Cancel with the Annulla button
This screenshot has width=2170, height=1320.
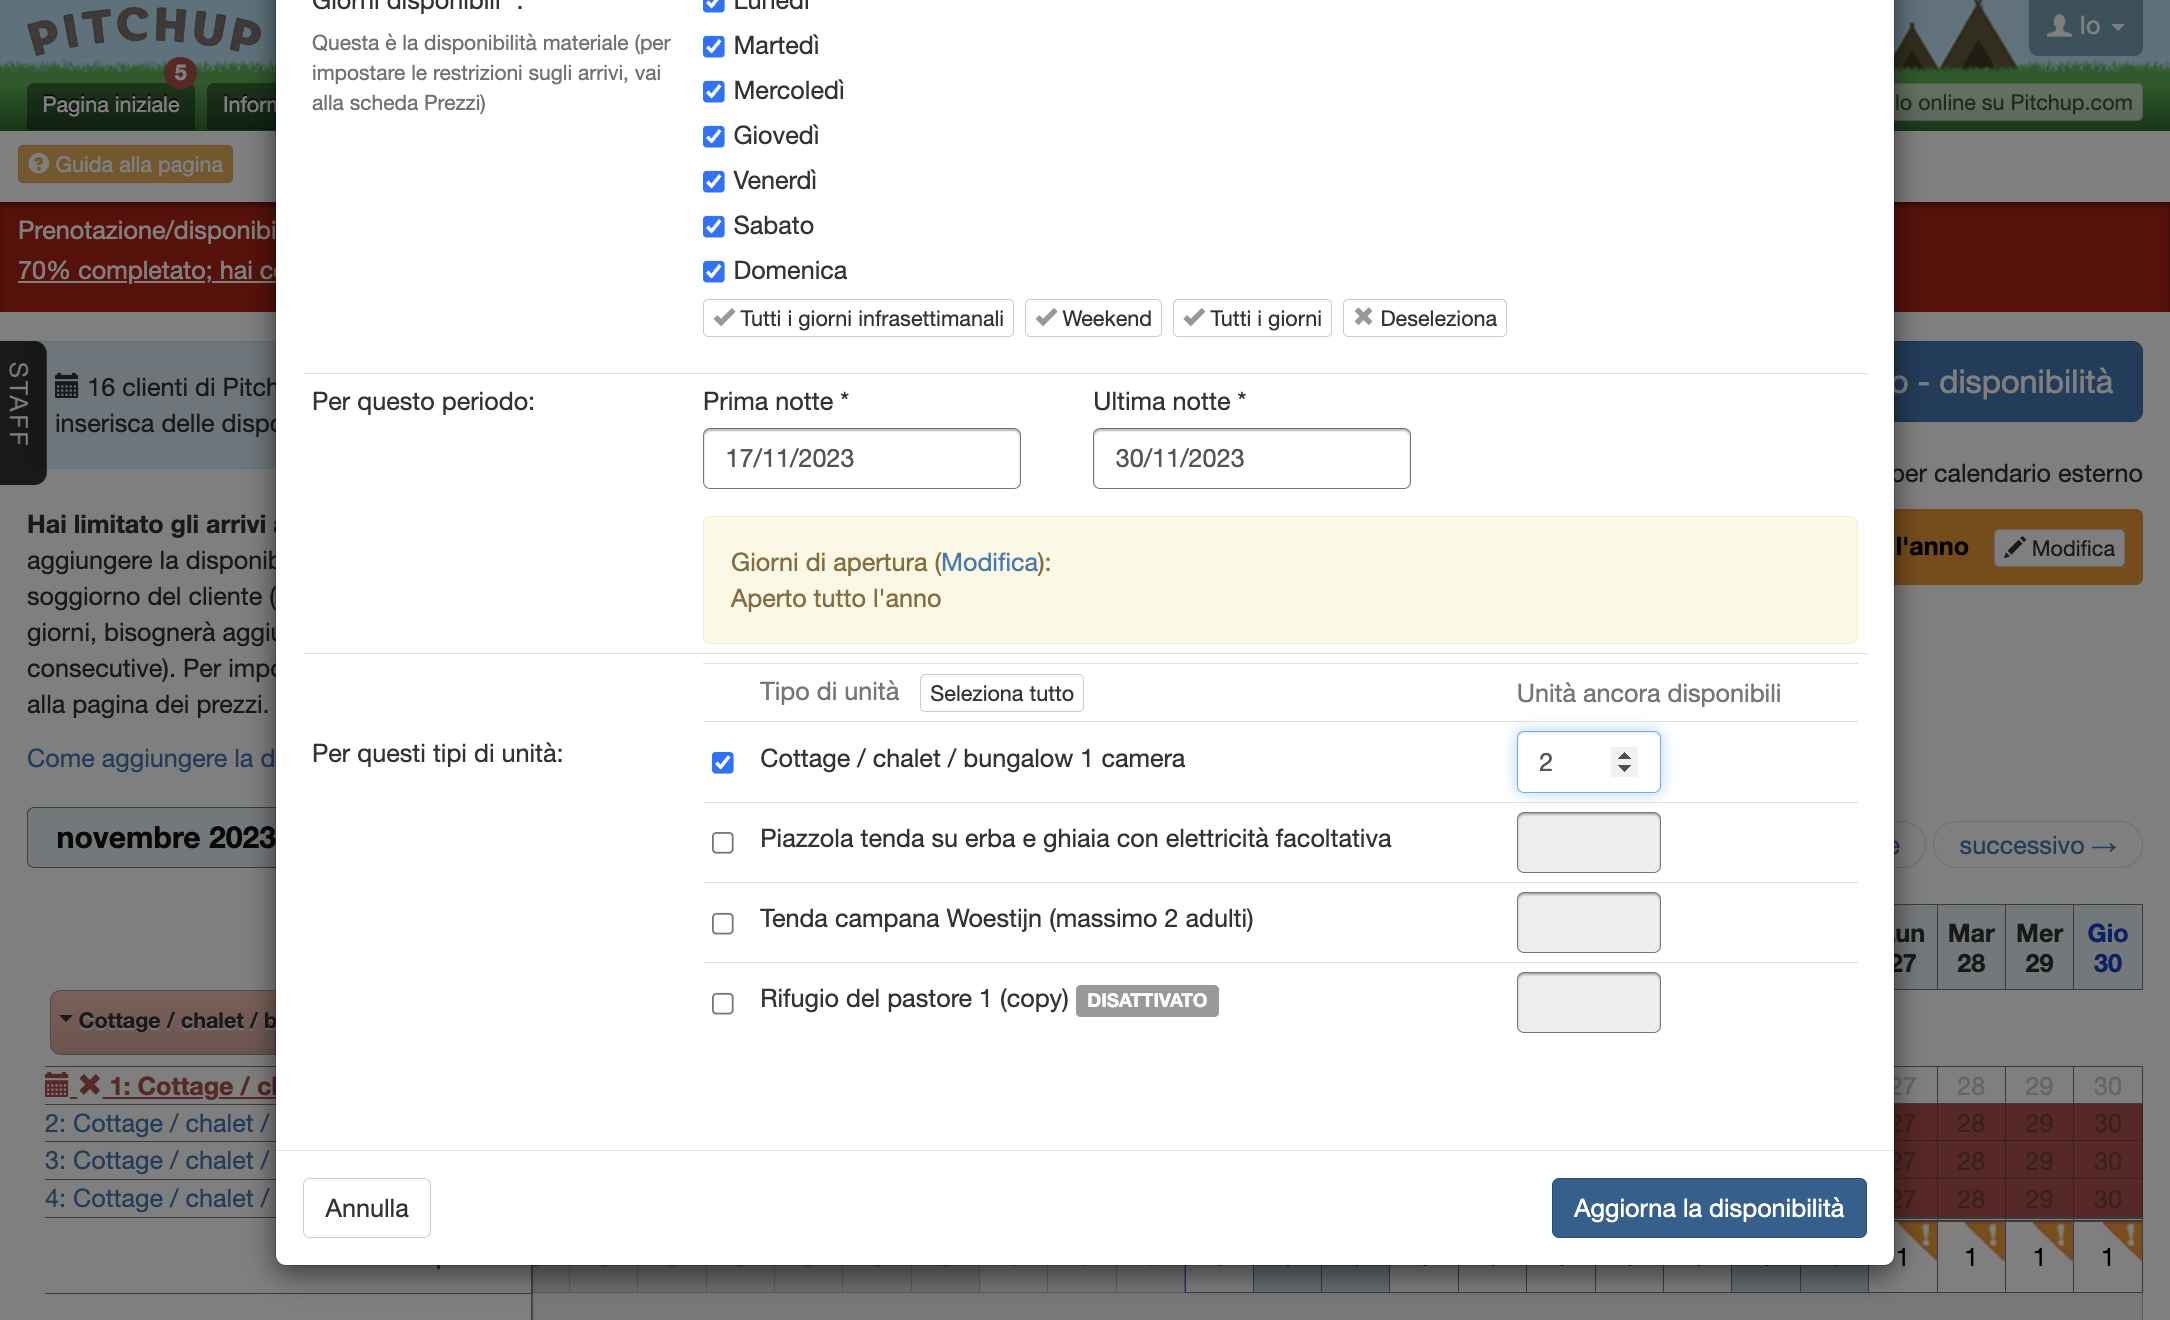366,1208
